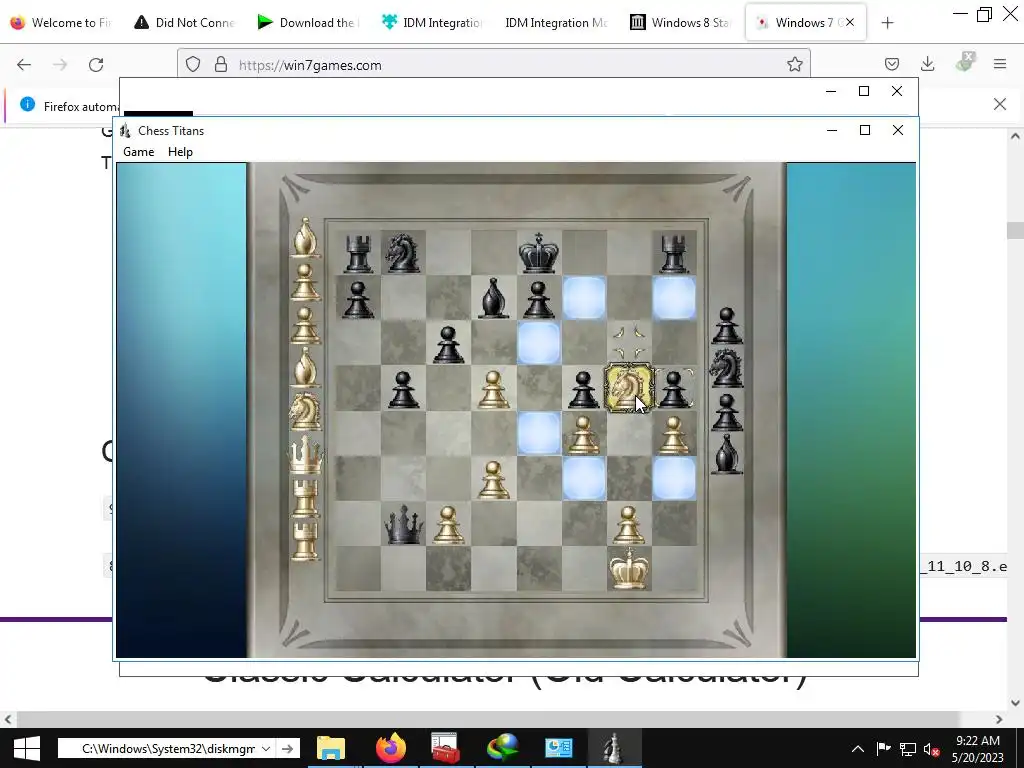The width and height of the screenshot is (1024, 768).
Task: Show site security info via padlock
Action: [221, 65]
